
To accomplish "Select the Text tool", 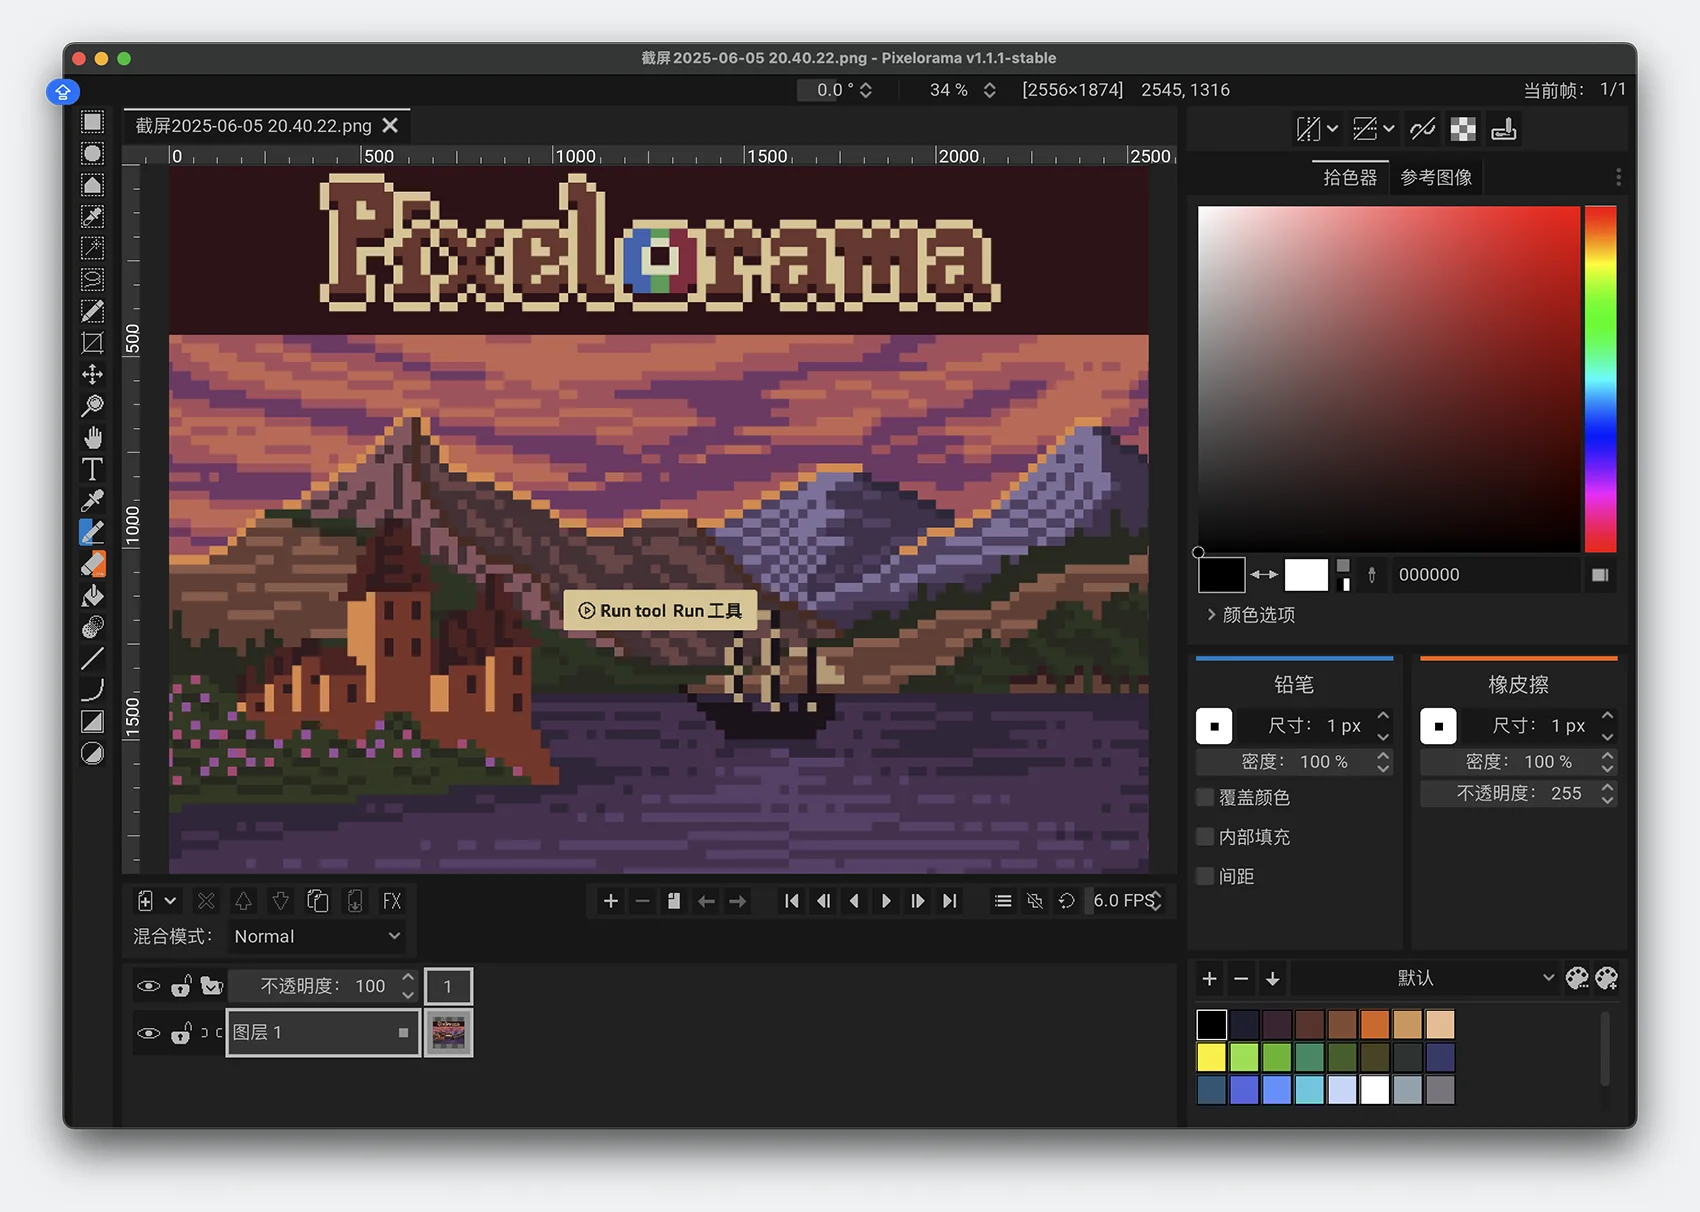I will [92, 469].
